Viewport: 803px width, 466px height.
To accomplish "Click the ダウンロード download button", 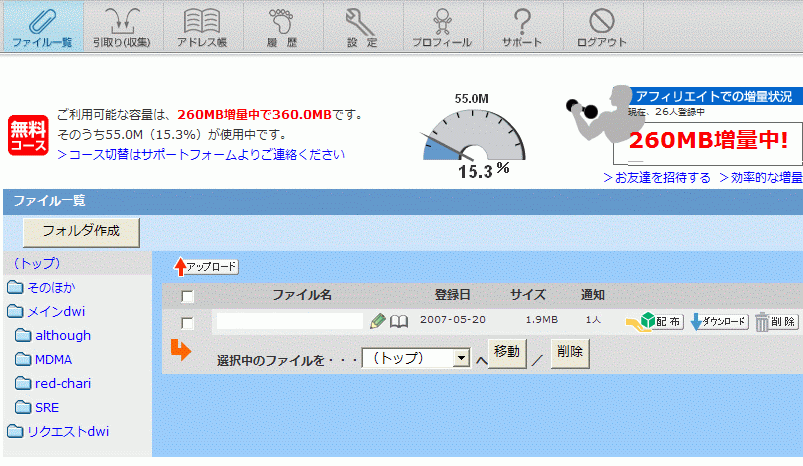I will point(719,322).
